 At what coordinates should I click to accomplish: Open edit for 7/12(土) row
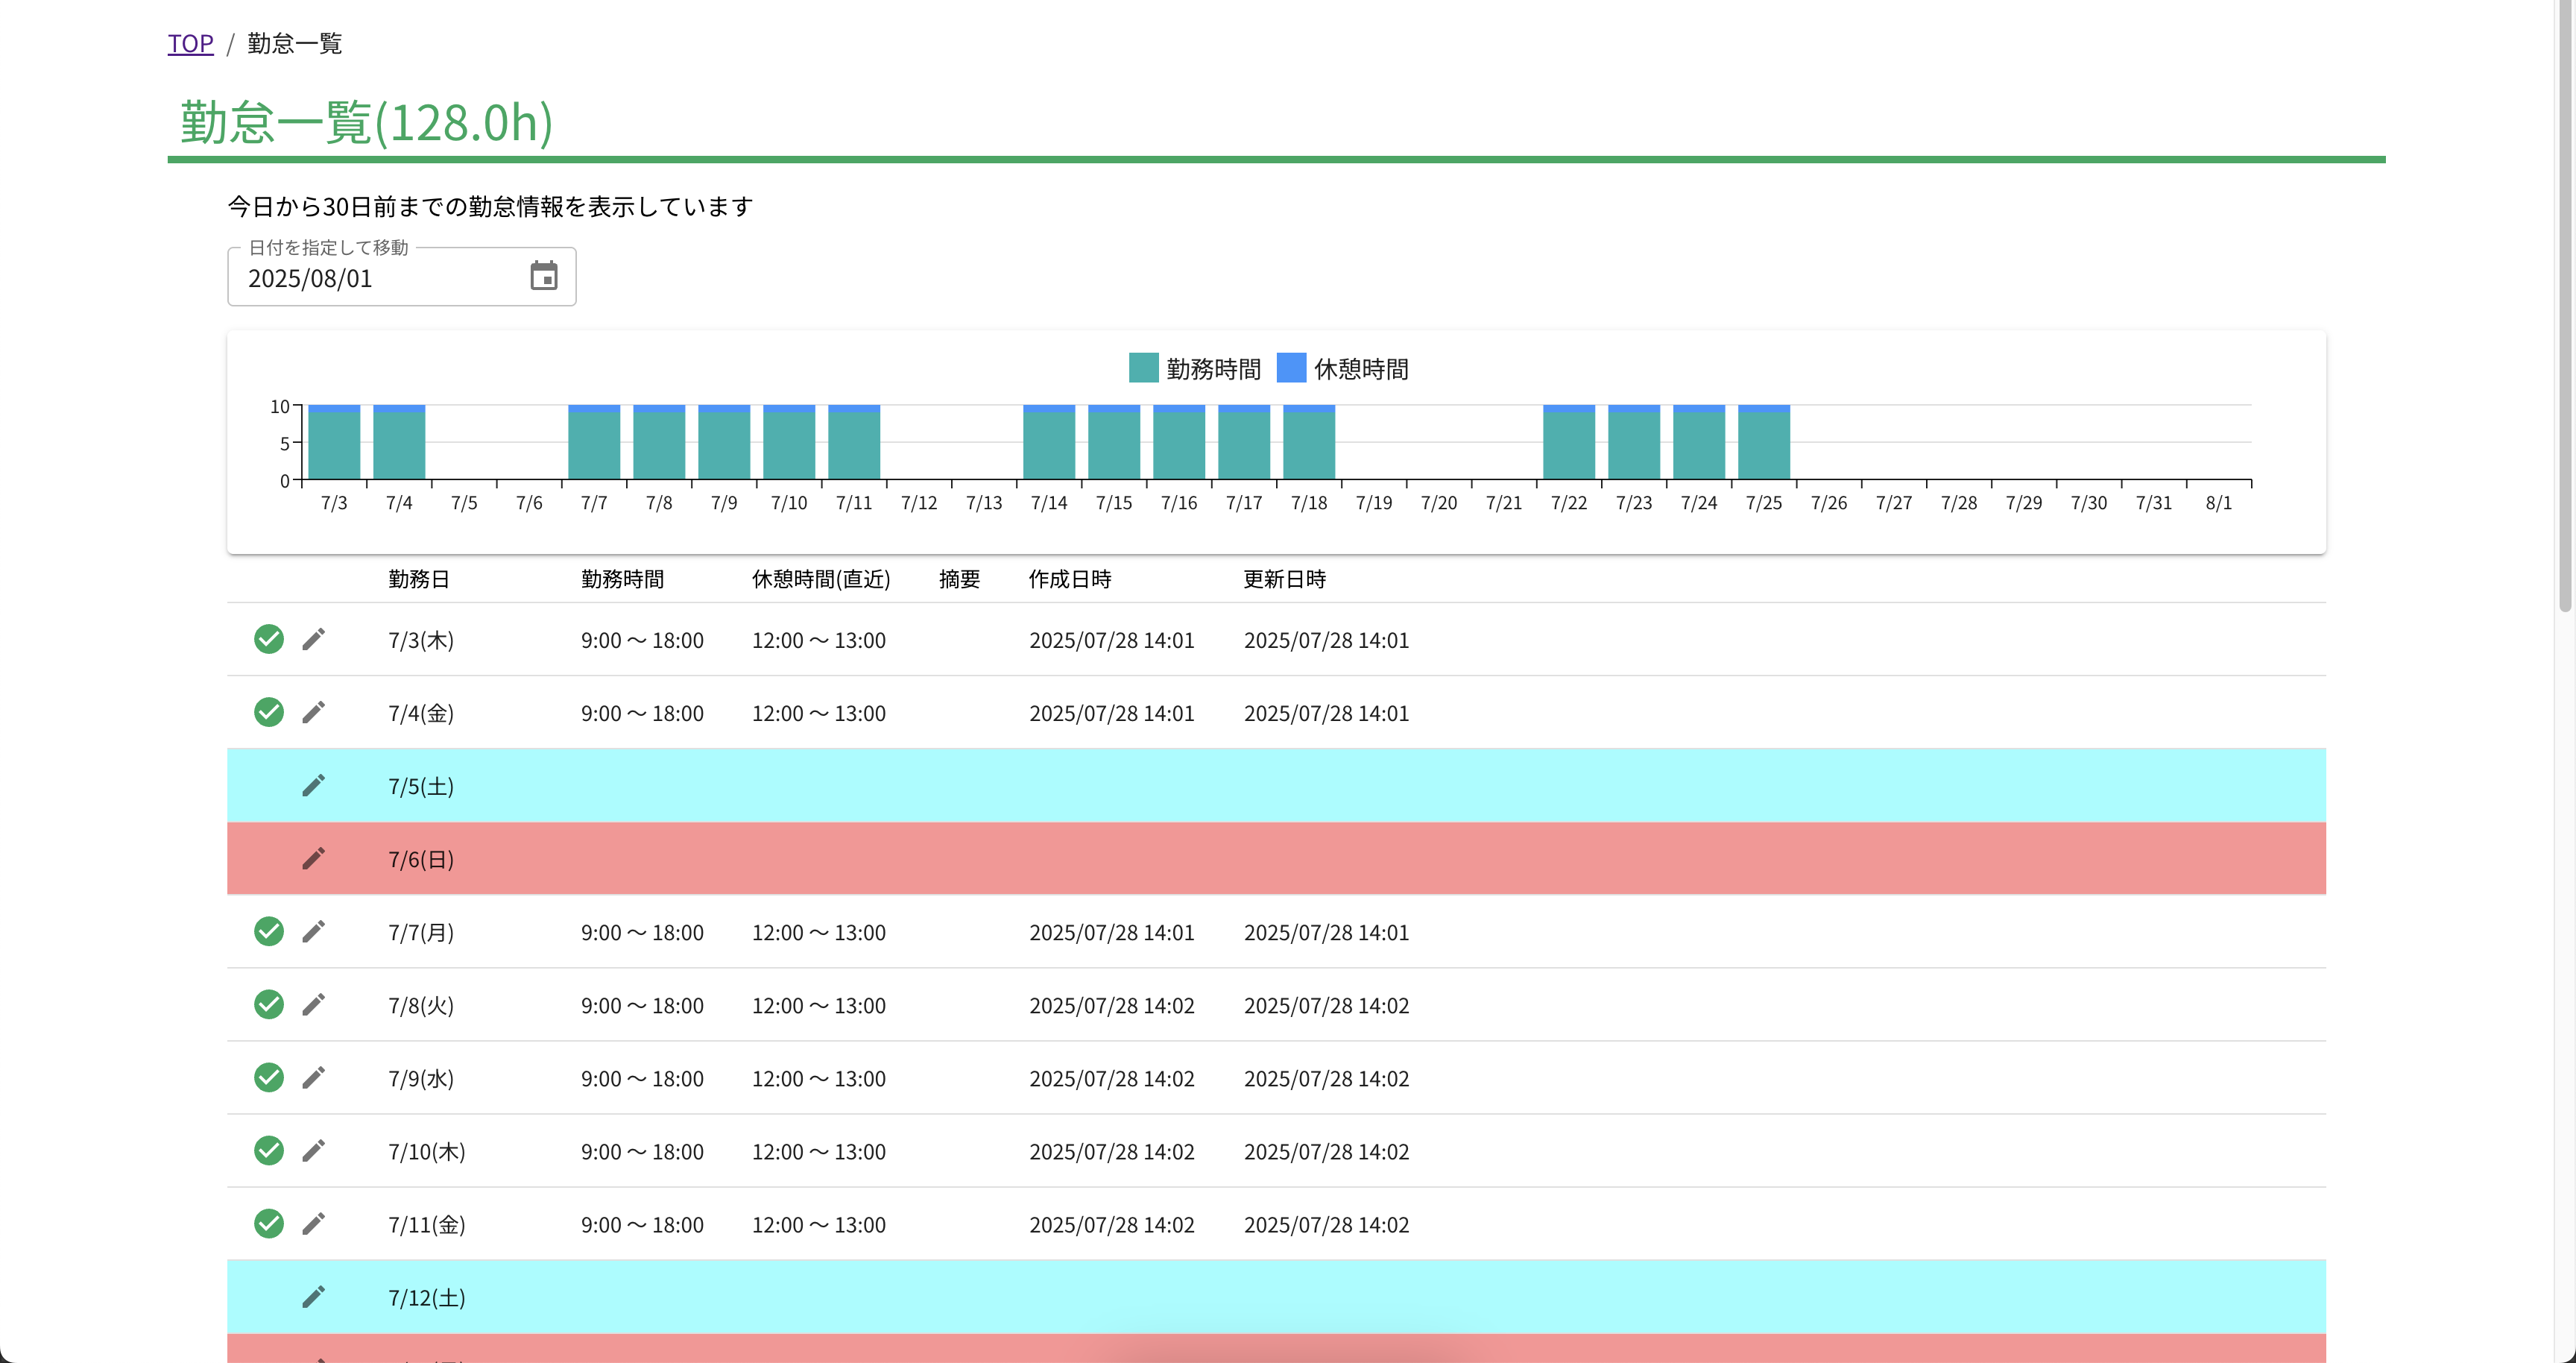pos(313,1296)
